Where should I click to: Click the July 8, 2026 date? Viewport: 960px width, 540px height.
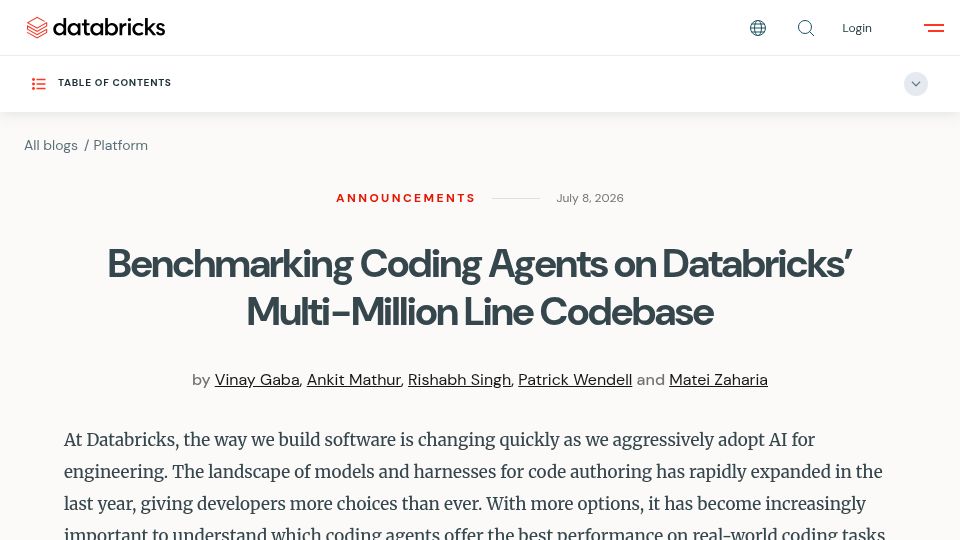tap(590, 198)
